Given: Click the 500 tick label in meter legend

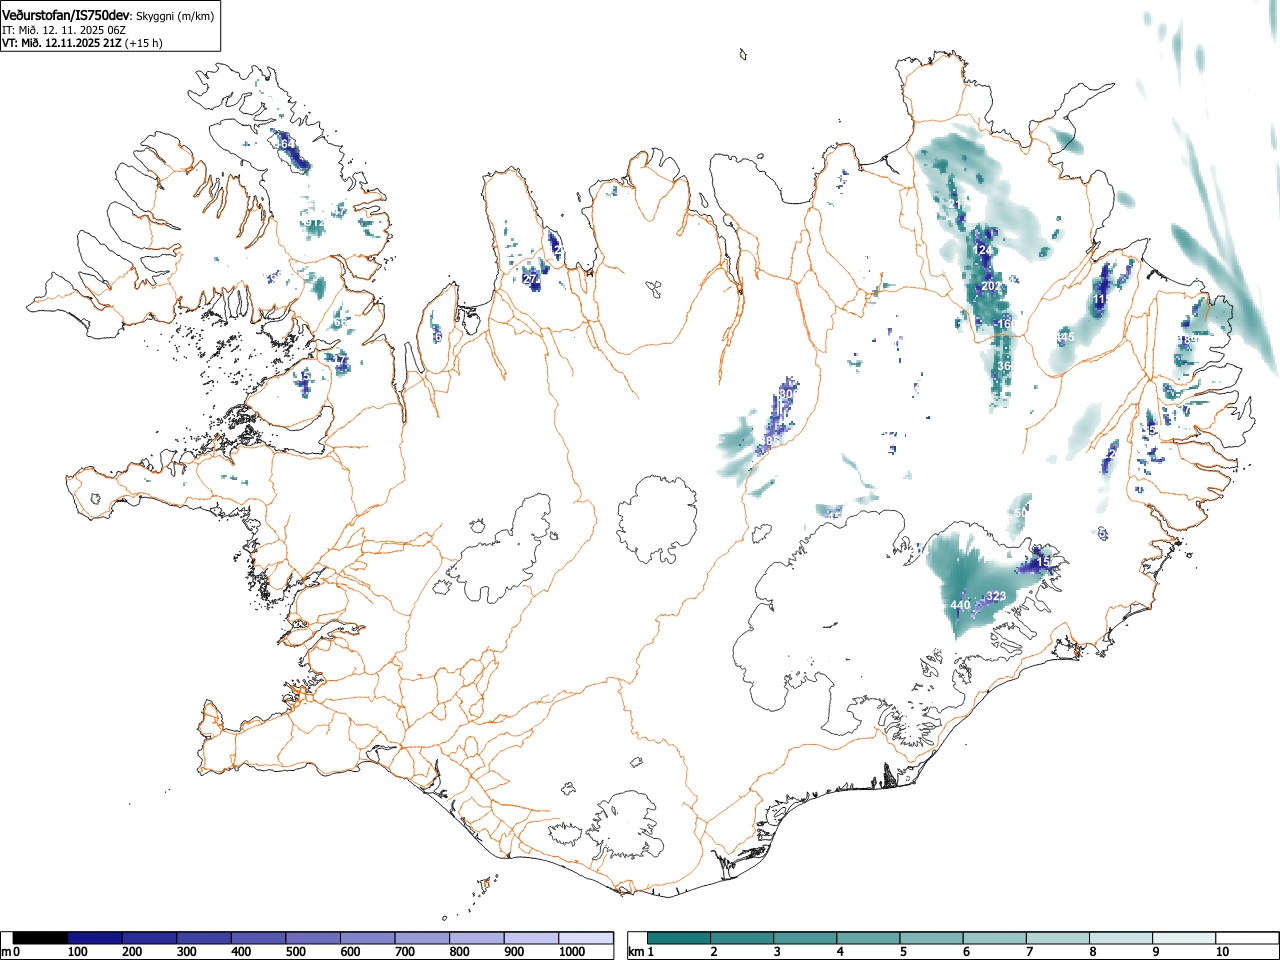Looking at the screenshot, I should pos(295,952).
